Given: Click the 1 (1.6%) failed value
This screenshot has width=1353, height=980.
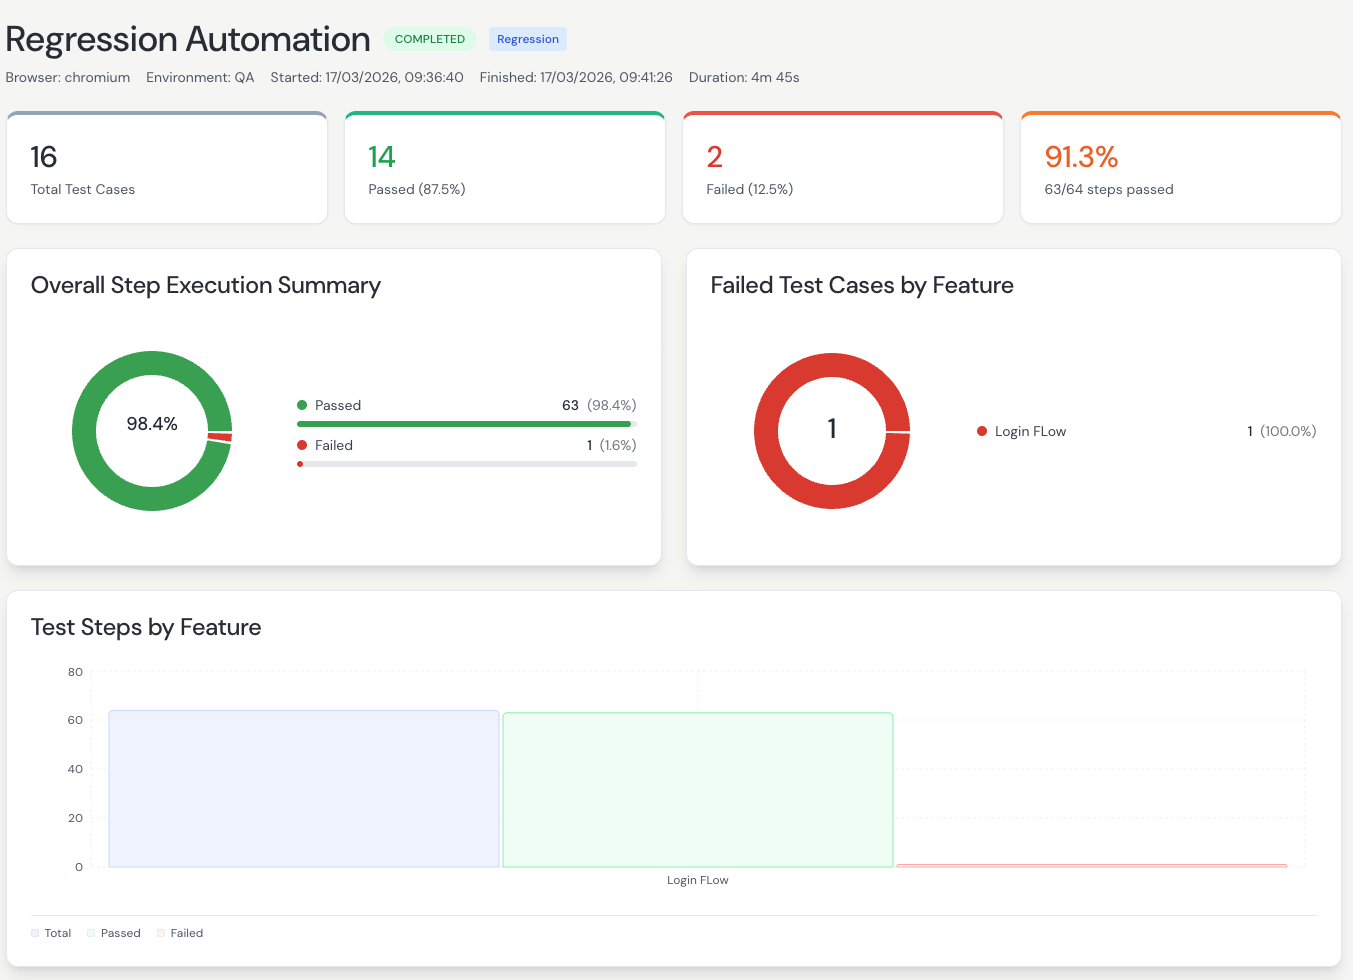Looking at the screenshot, I should 611,445.
